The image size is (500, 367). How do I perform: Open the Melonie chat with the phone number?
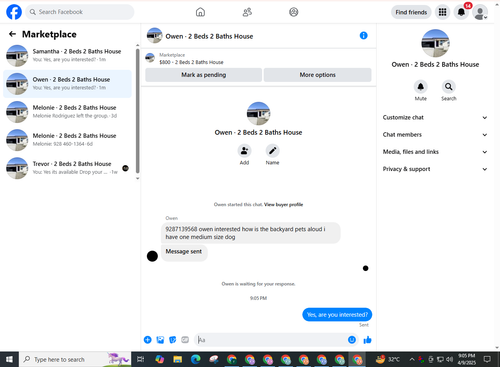pos(67,140)
